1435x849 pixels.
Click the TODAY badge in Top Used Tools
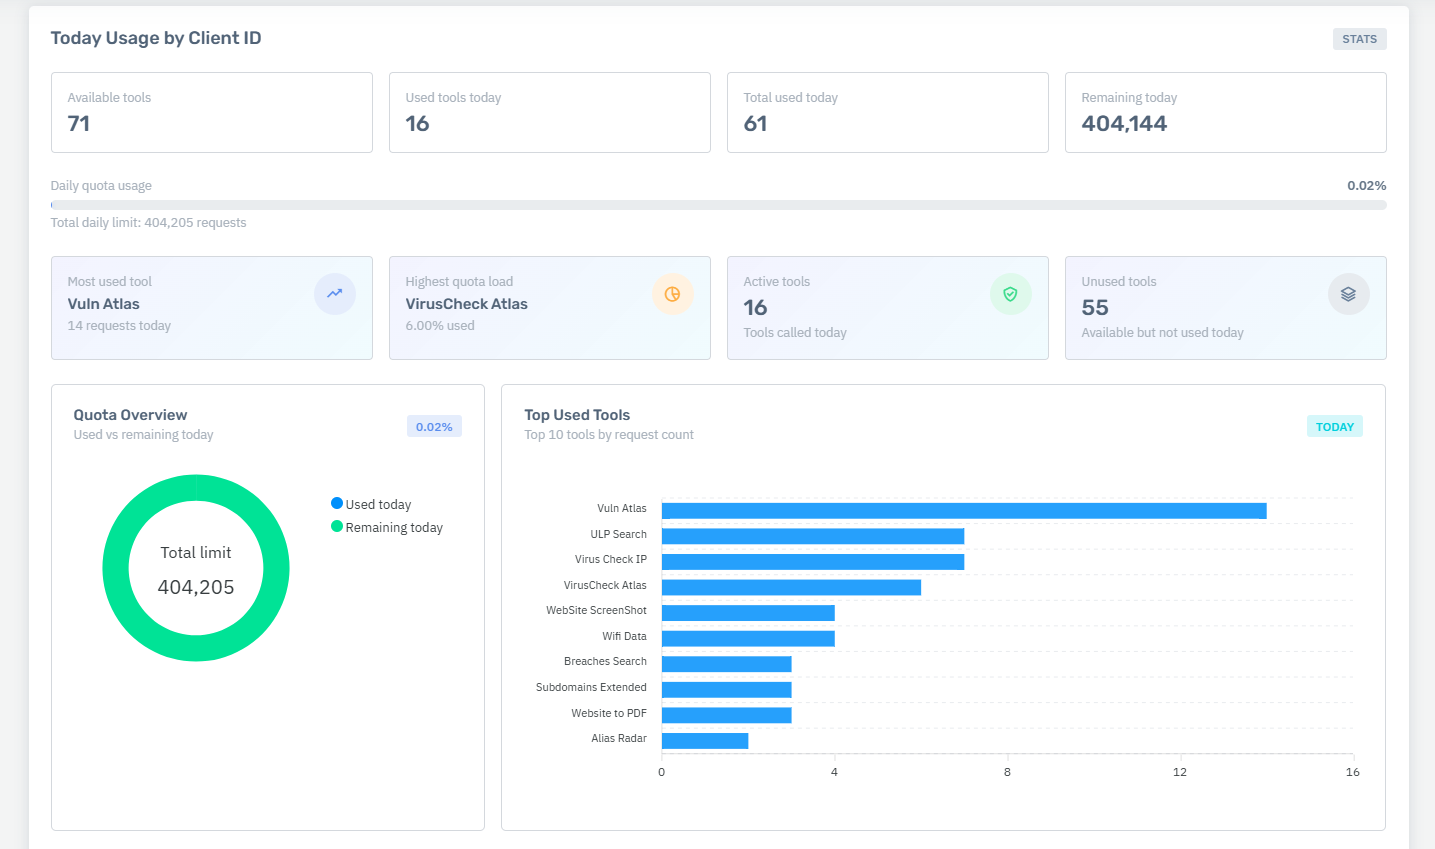[x=1335, y=427]
